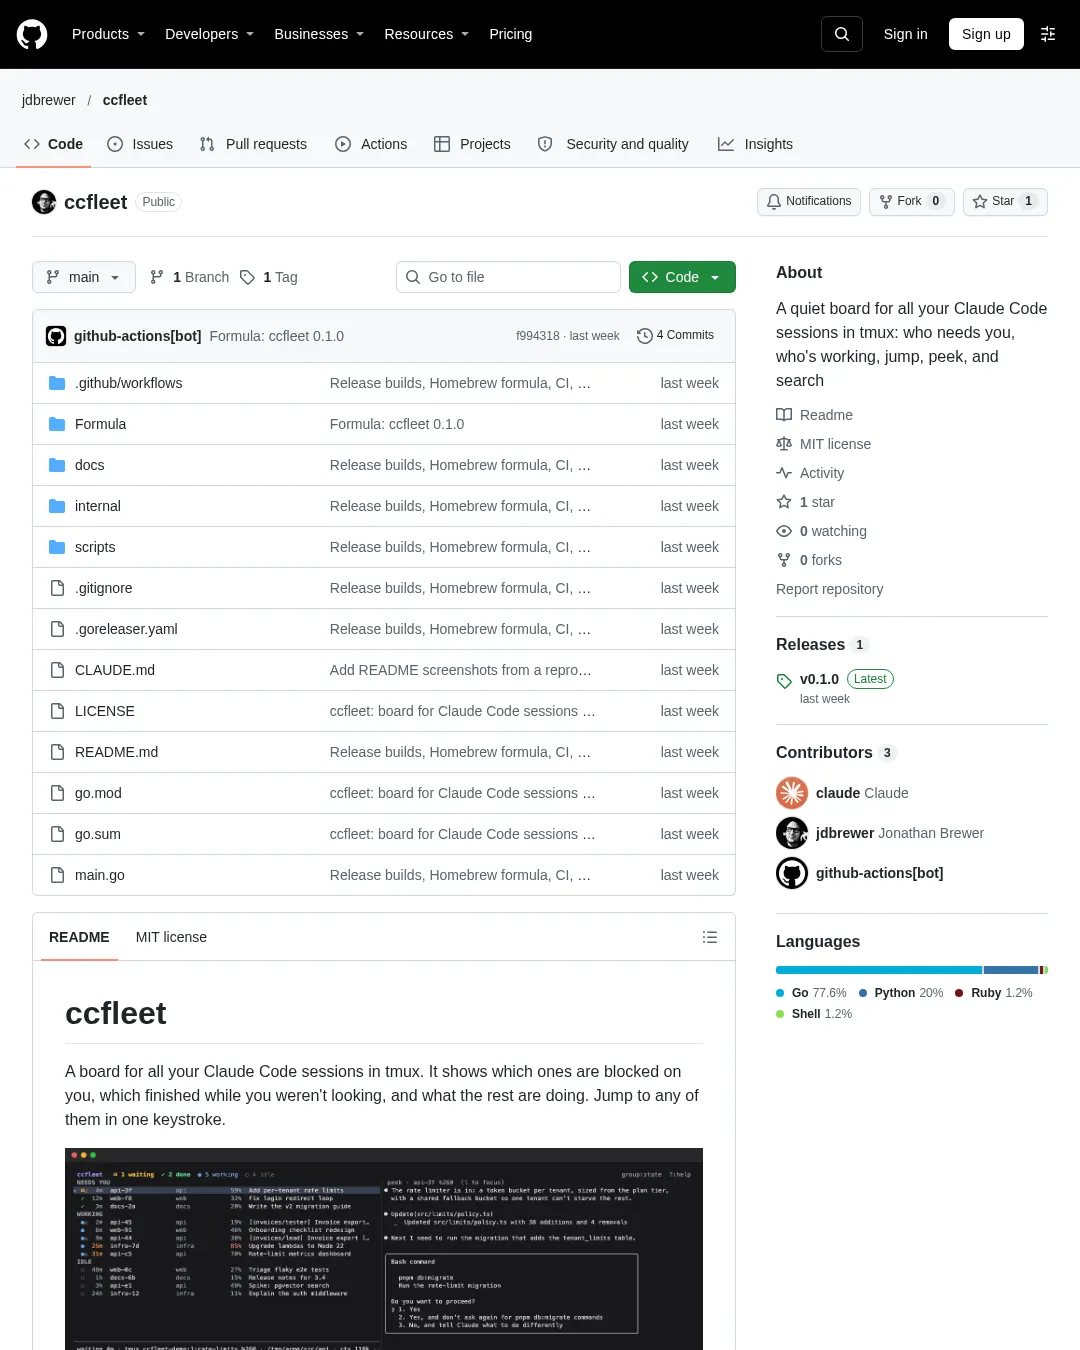Screen dimensions: 1080x1350
Task: Open the 4 Commits link
Action: 676,336
